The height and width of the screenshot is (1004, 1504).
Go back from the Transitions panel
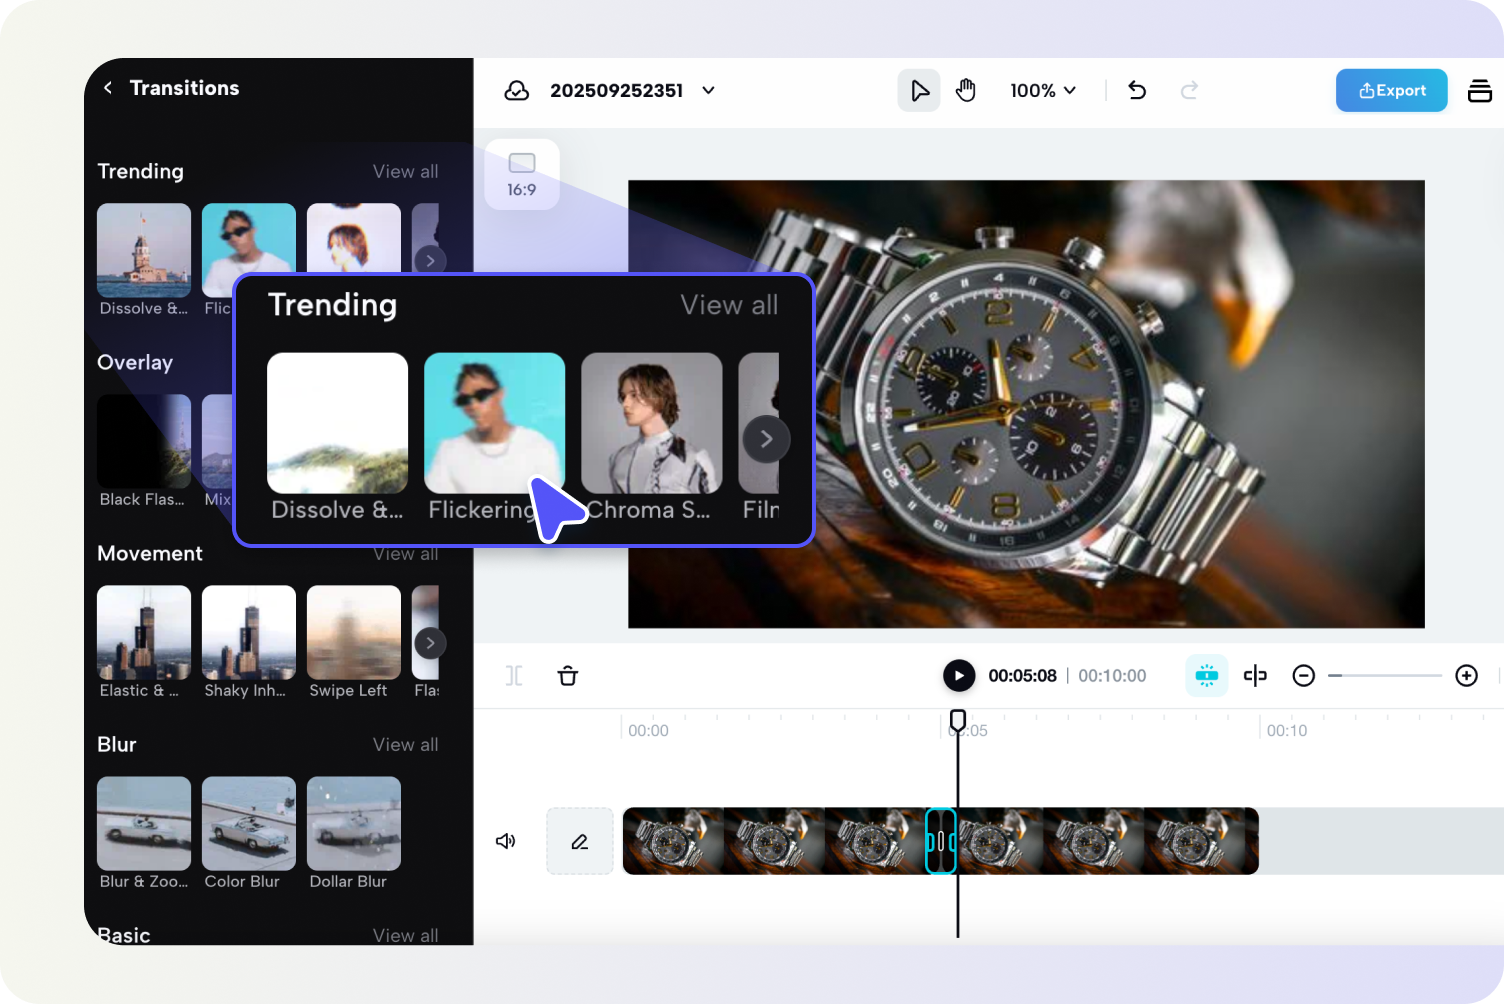pyautogui.click(x=108, y=88)
